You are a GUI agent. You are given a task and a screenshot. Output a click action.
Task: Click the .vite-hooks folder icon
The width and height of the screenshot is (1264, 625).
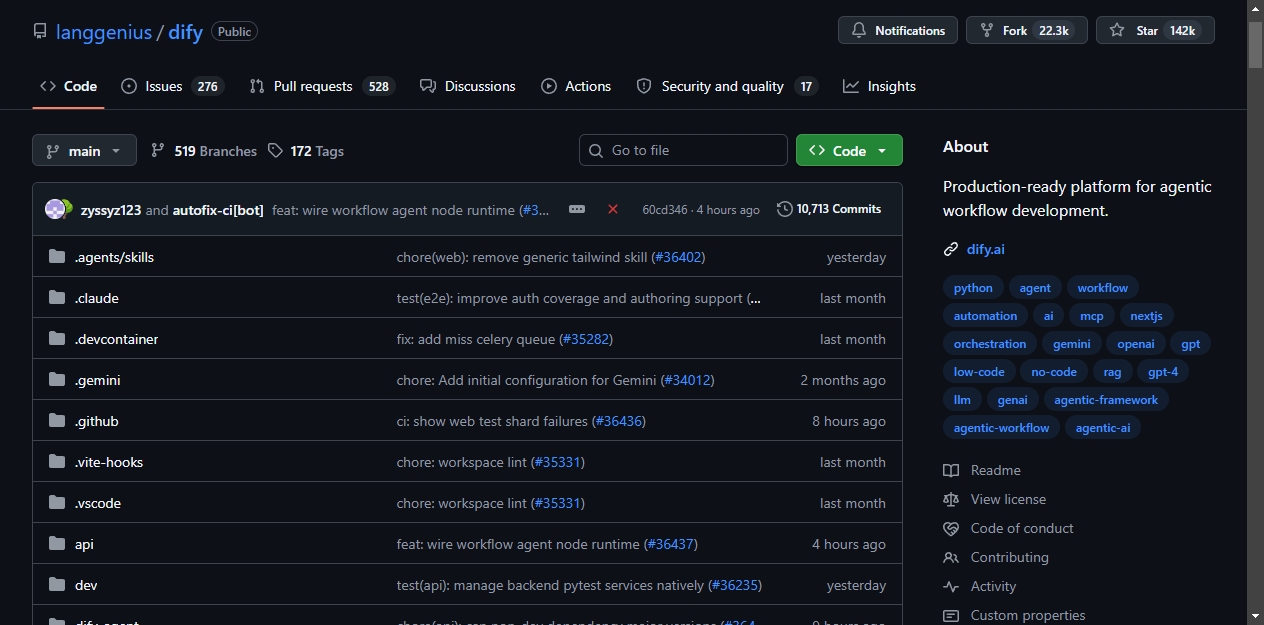coord(57,462)
